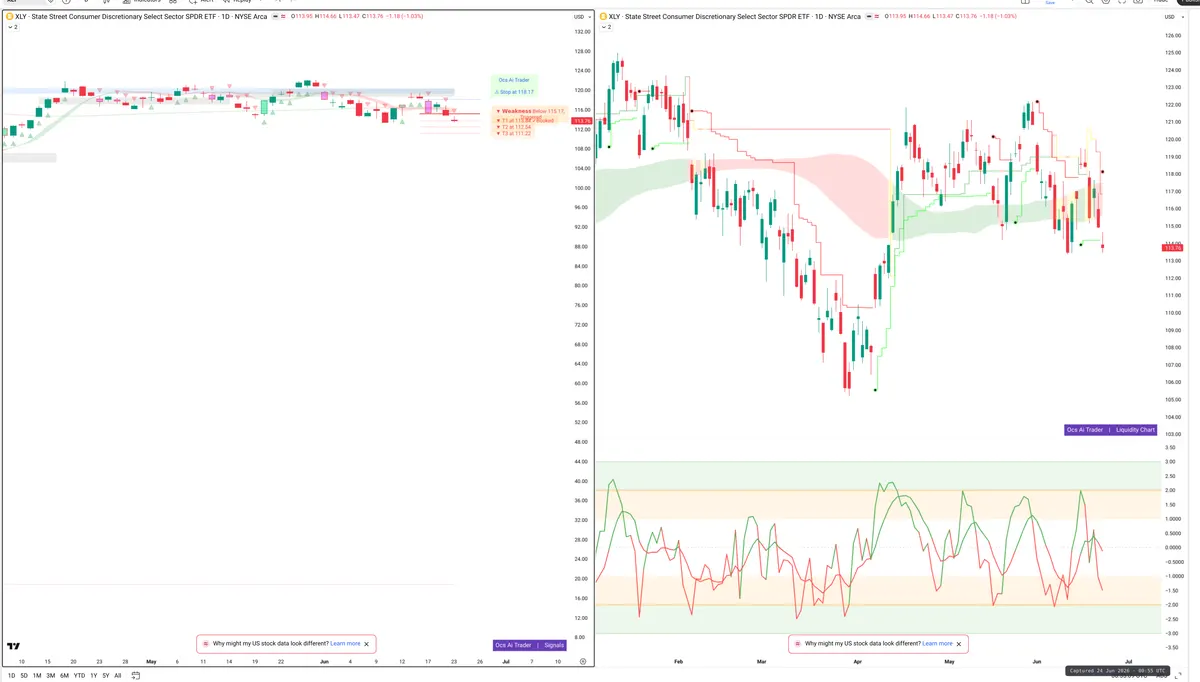Click XLY symbol logo on left chart
The width and height of the screenshot is (1200, 682).
(9, 17)
